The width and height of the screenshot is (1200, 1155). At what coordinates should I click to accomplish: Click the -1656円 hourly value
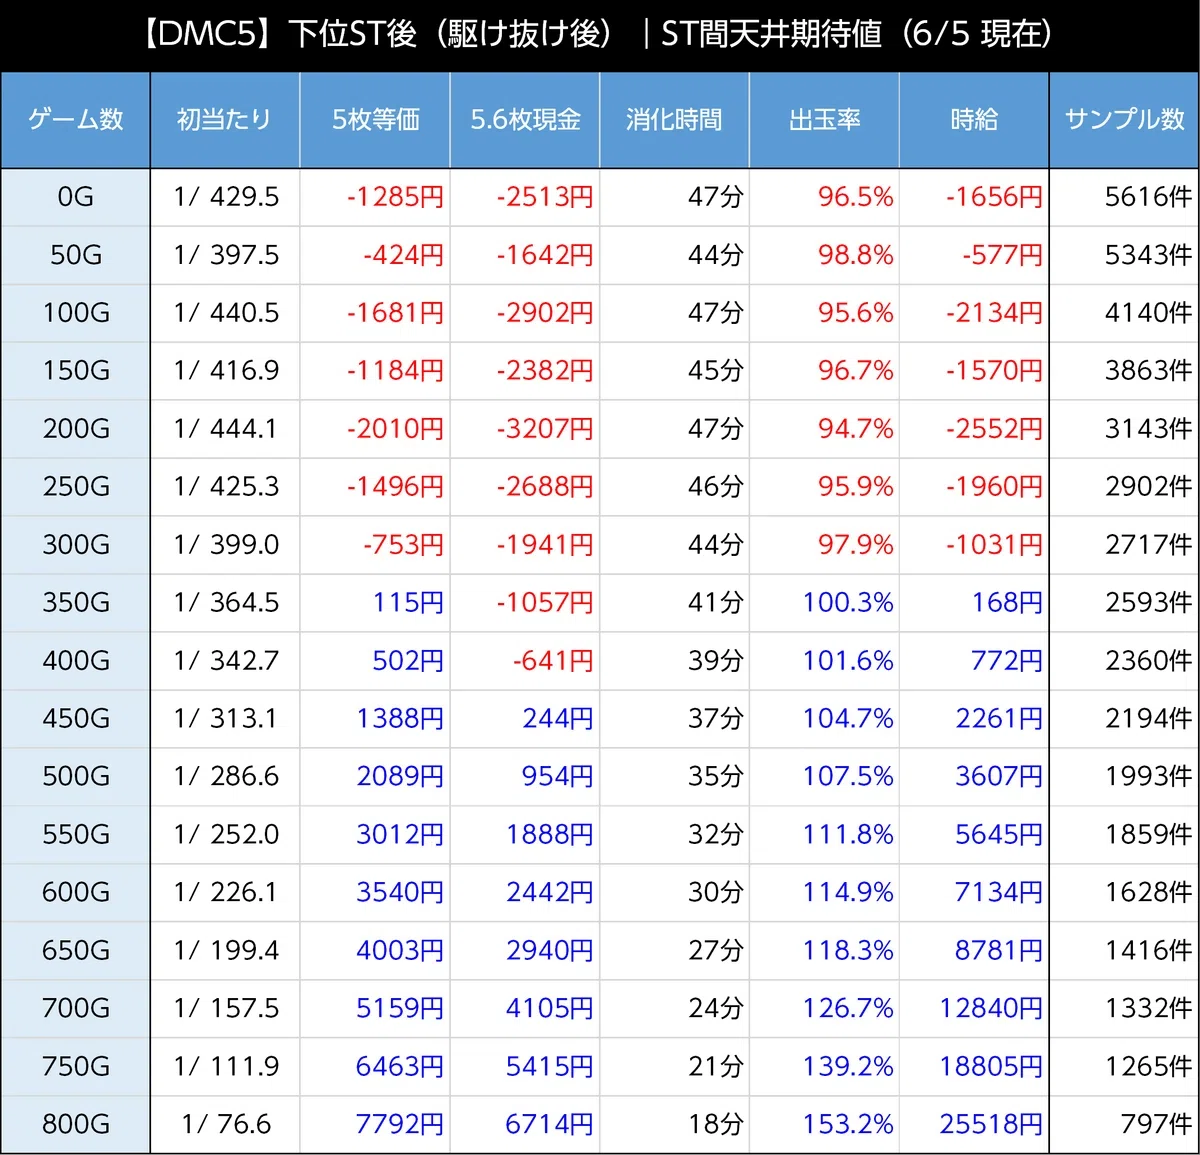tap(995, 197)
